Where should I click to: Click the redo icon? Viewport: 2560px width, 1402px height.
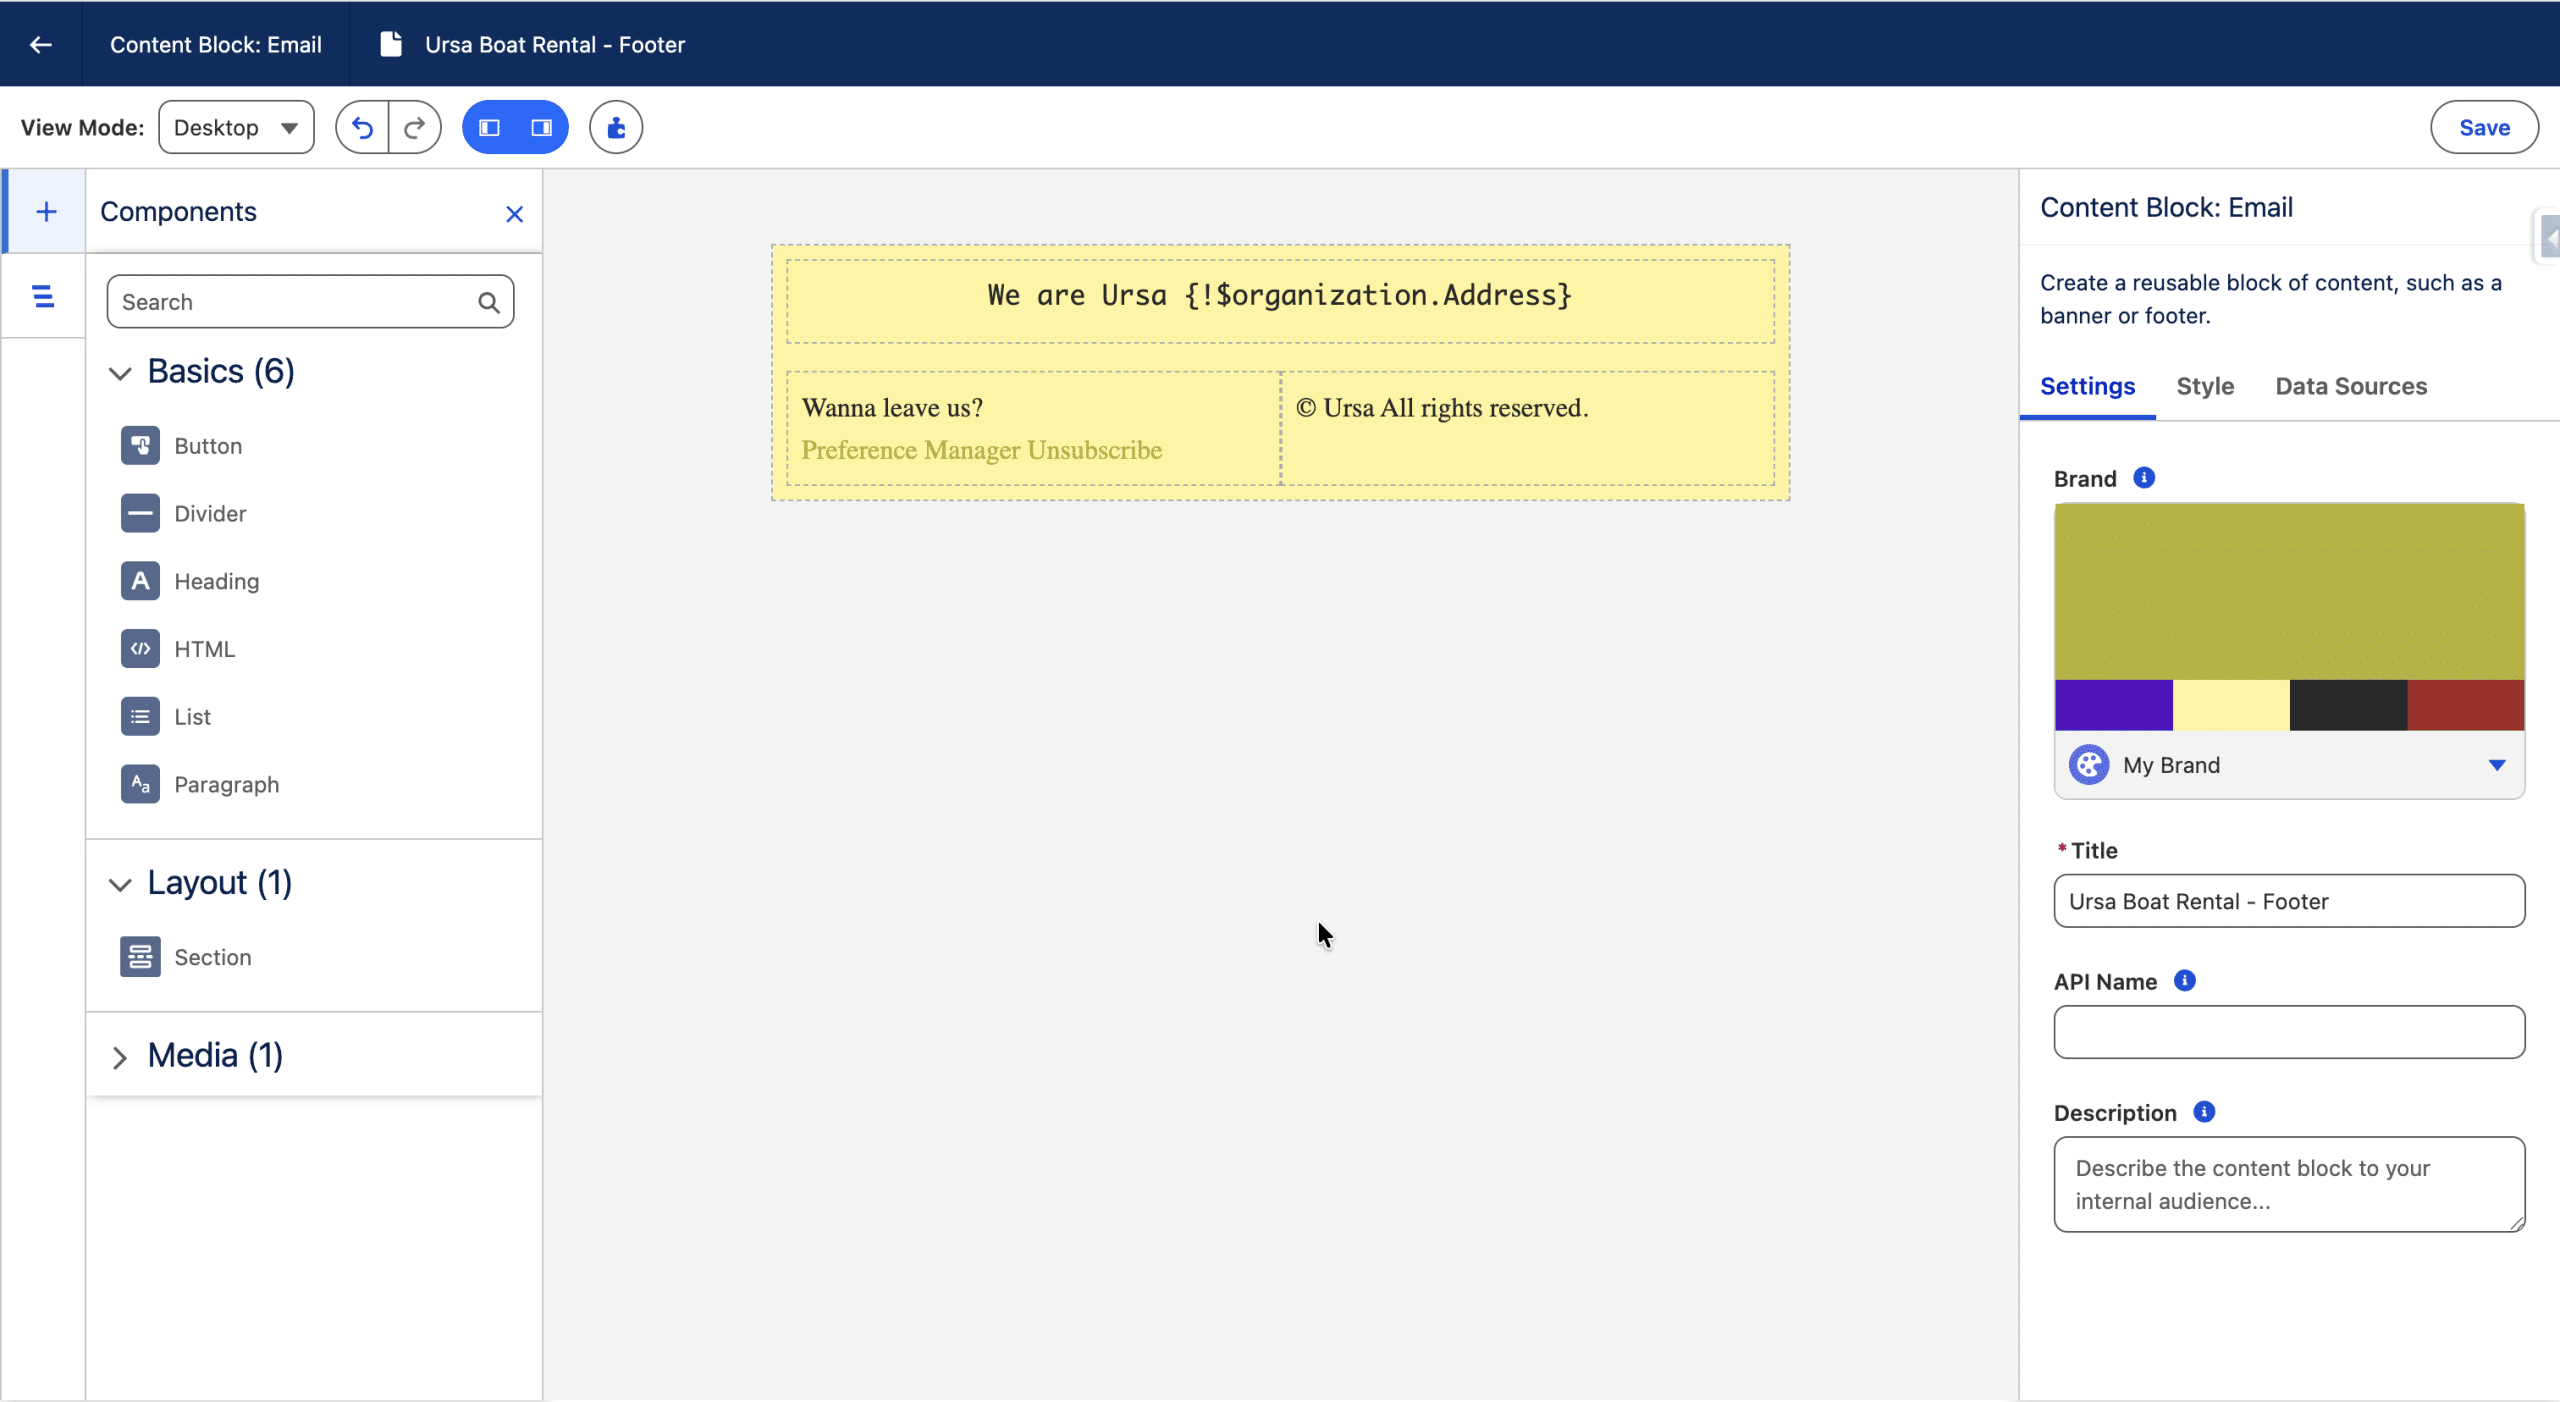coord(414,127)
